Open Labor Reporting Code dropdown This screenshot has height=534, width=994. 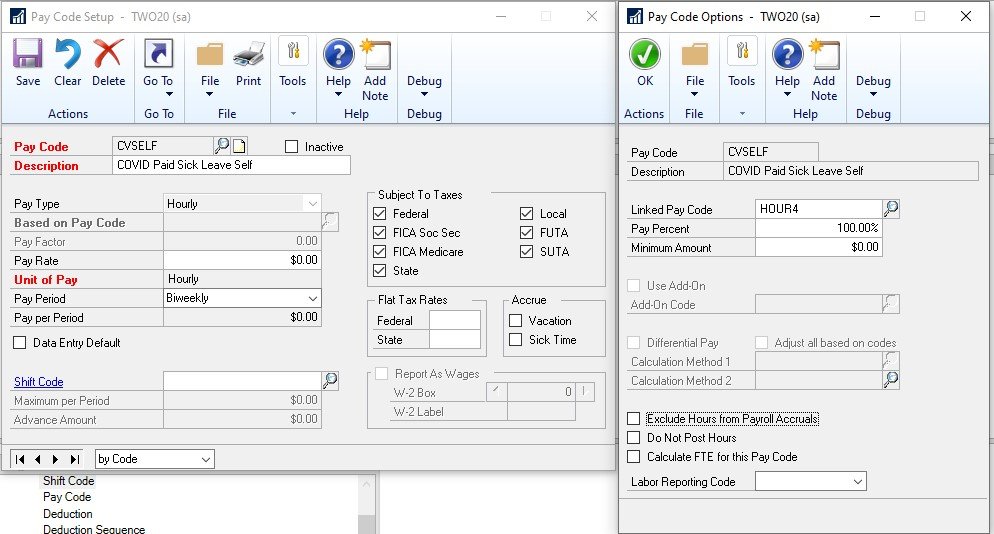858,481
